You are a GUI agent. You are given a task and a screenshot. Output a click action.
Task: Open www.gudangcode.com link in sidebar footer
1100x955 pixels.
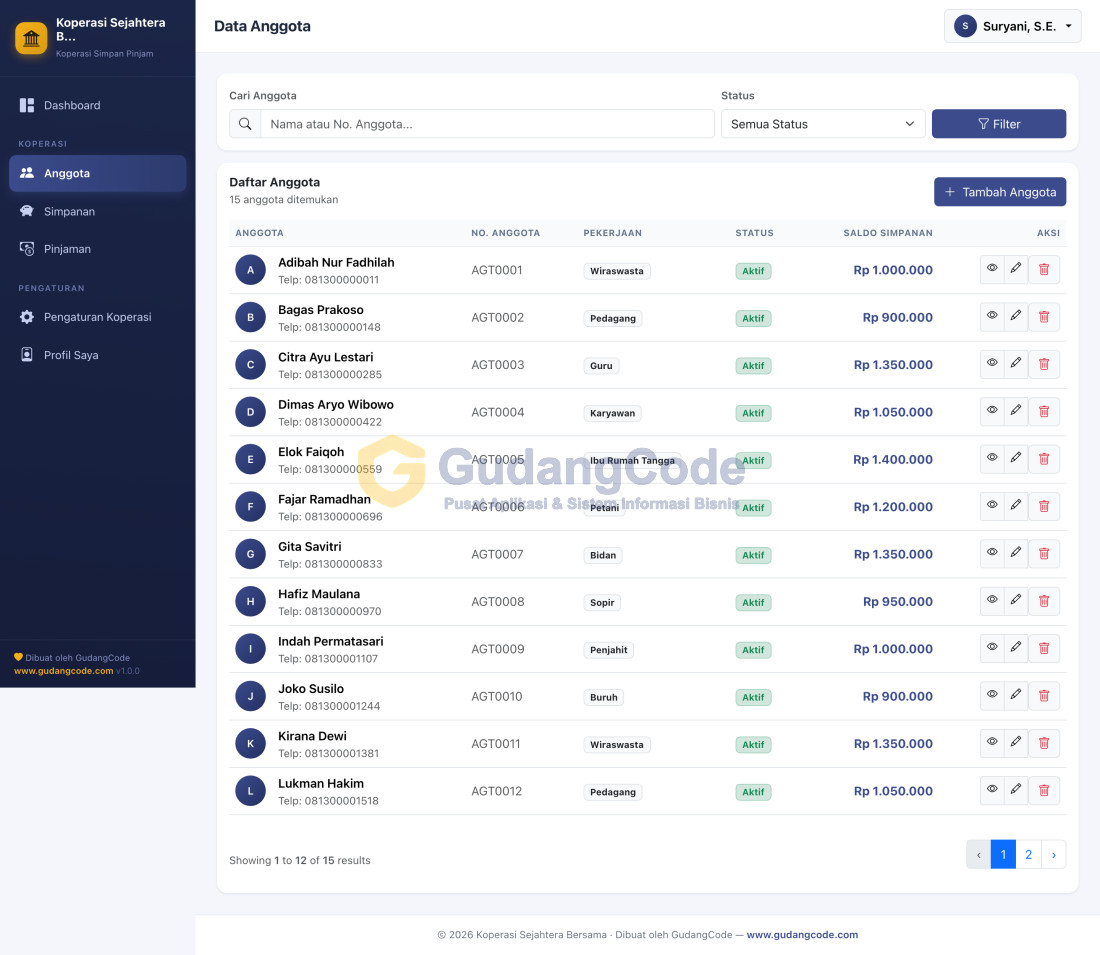(x=63, y=671)
